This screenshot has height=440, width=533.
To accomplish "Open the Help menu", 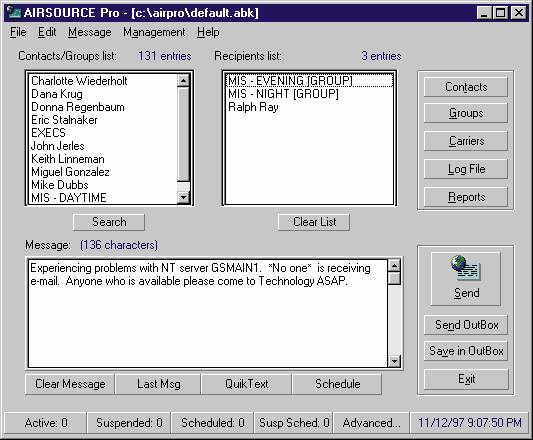I will 208,32.
